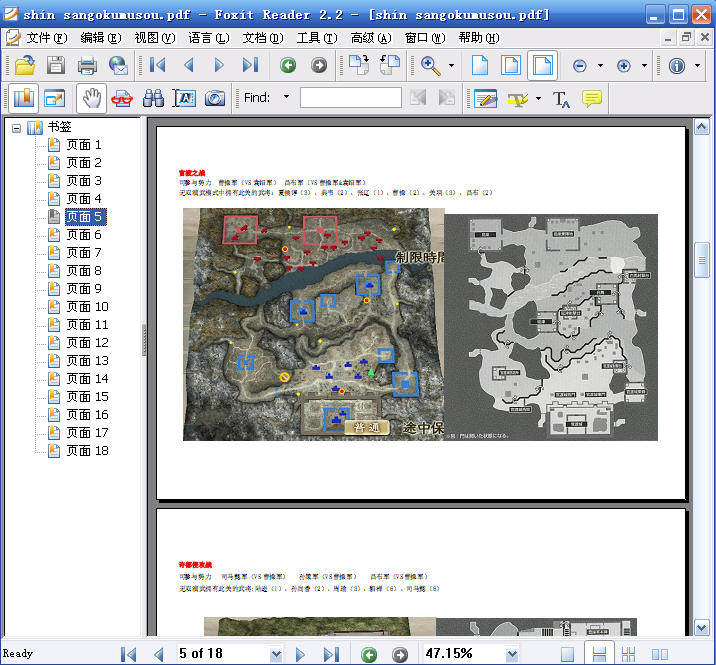
Task: Select bookmark 页面 18
Action: click(88, 451)
